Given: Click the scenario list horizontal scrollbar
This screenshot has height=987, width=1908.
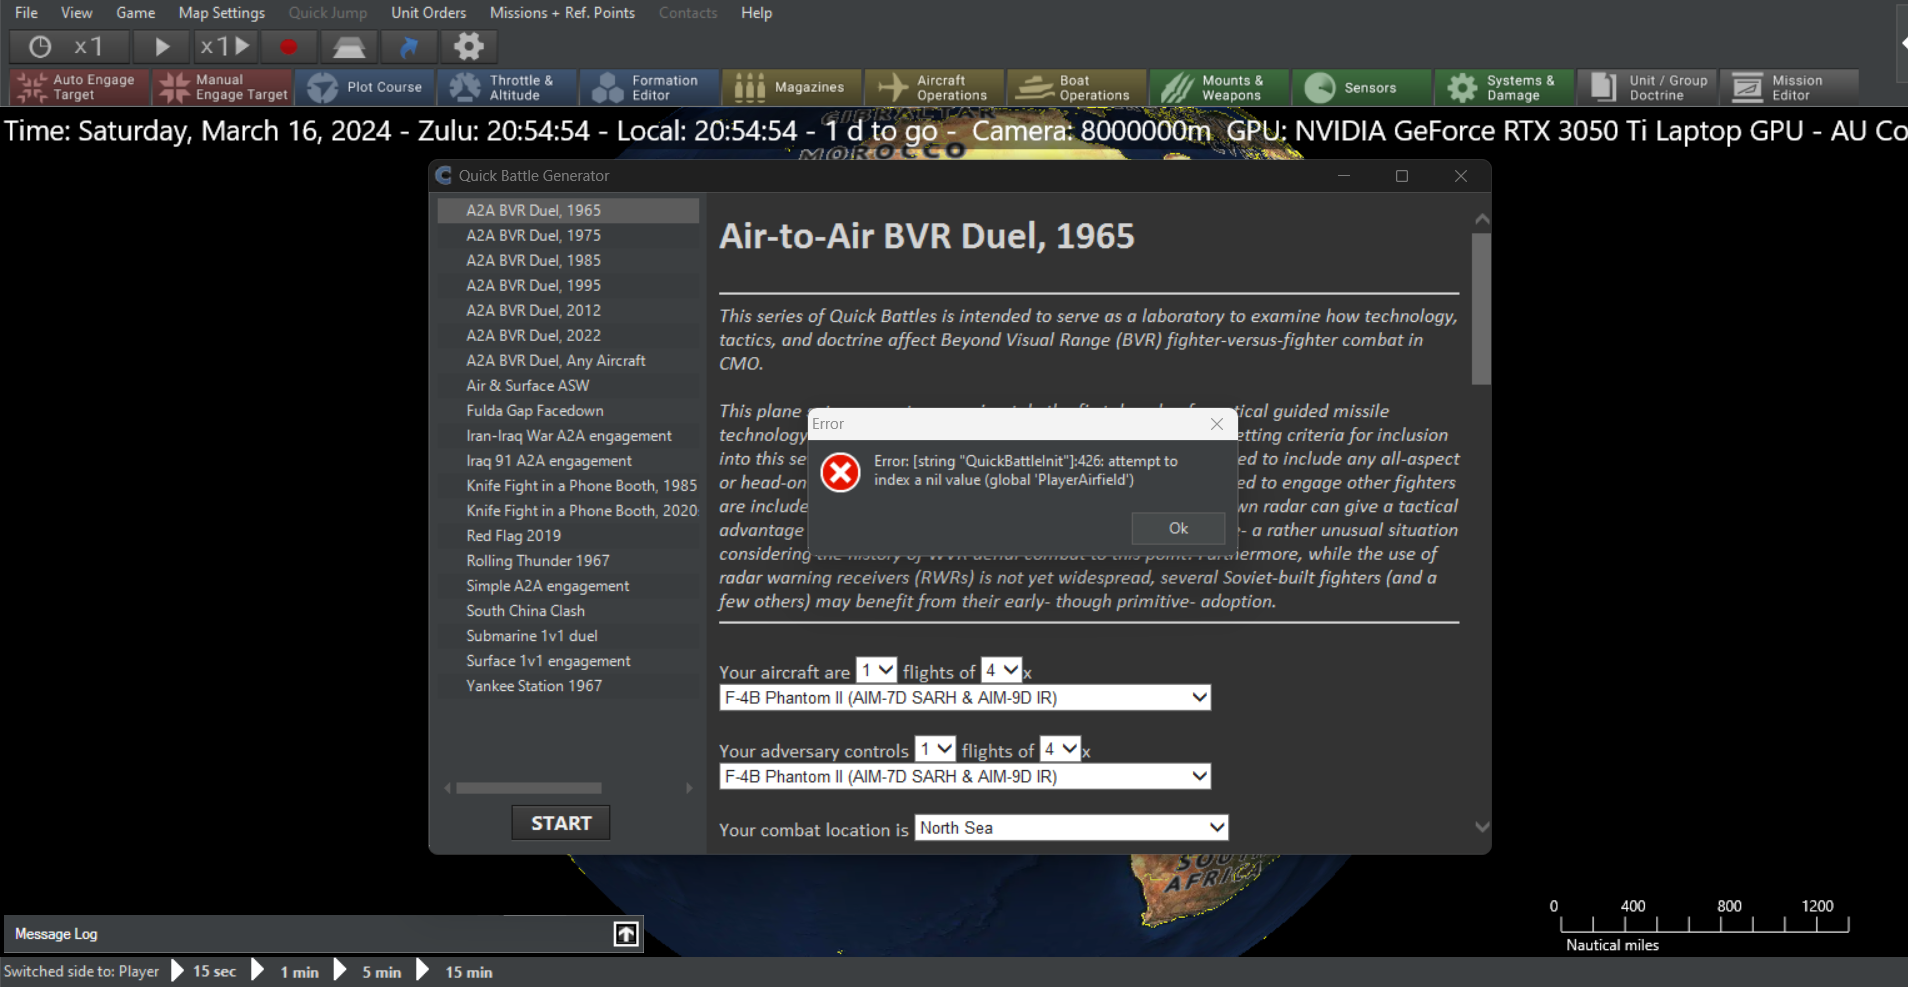Looking at the screenshot, I should (529, 788).
